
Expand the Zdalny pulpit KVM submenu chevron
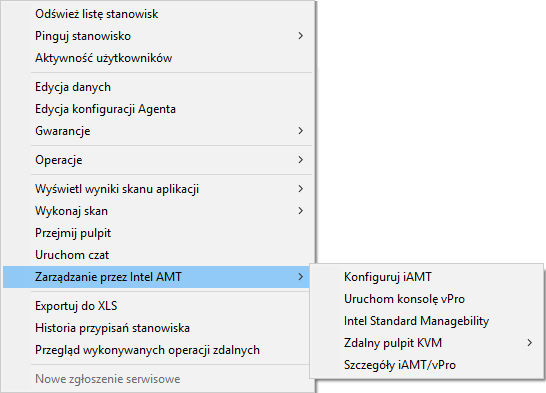pos(530,343)
